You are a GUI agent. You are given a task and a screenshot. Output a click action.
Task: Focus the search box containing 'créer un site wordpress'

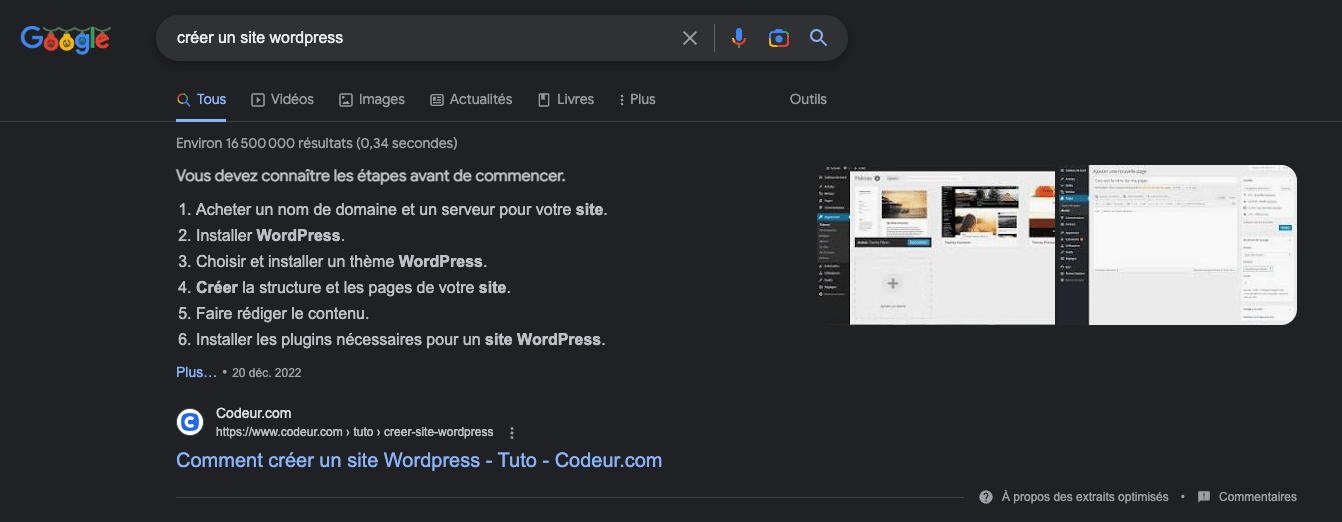(420, 38)
